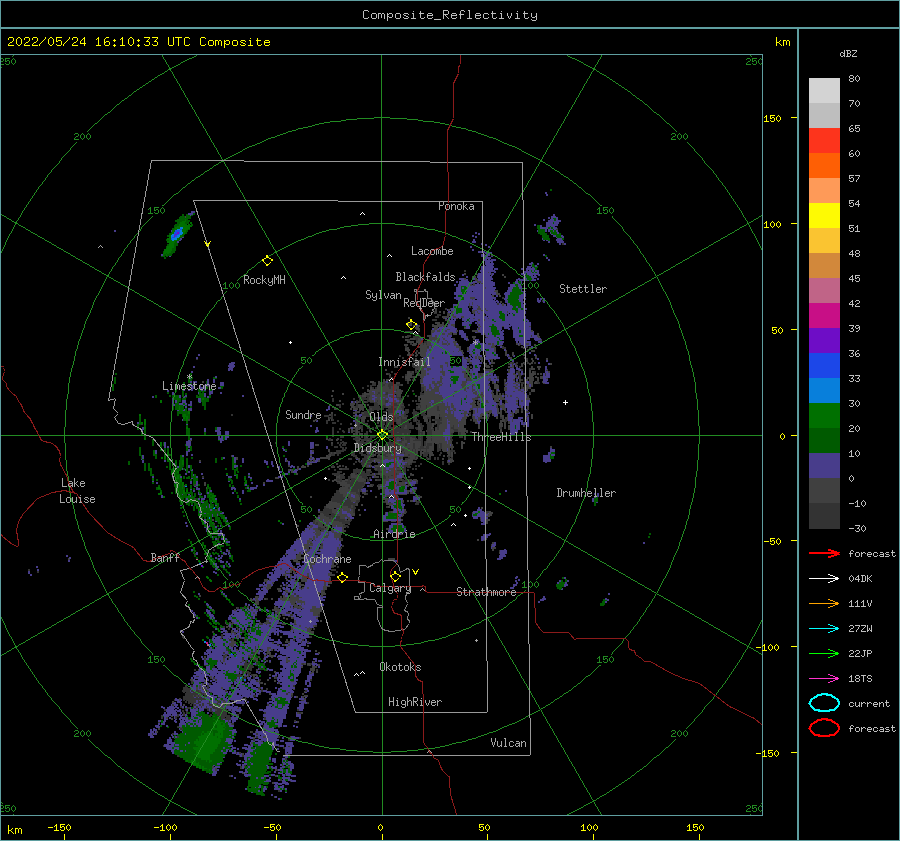
Task: Pick the 10 dBZ slate-purple swatch
Action: coord(824,466)
